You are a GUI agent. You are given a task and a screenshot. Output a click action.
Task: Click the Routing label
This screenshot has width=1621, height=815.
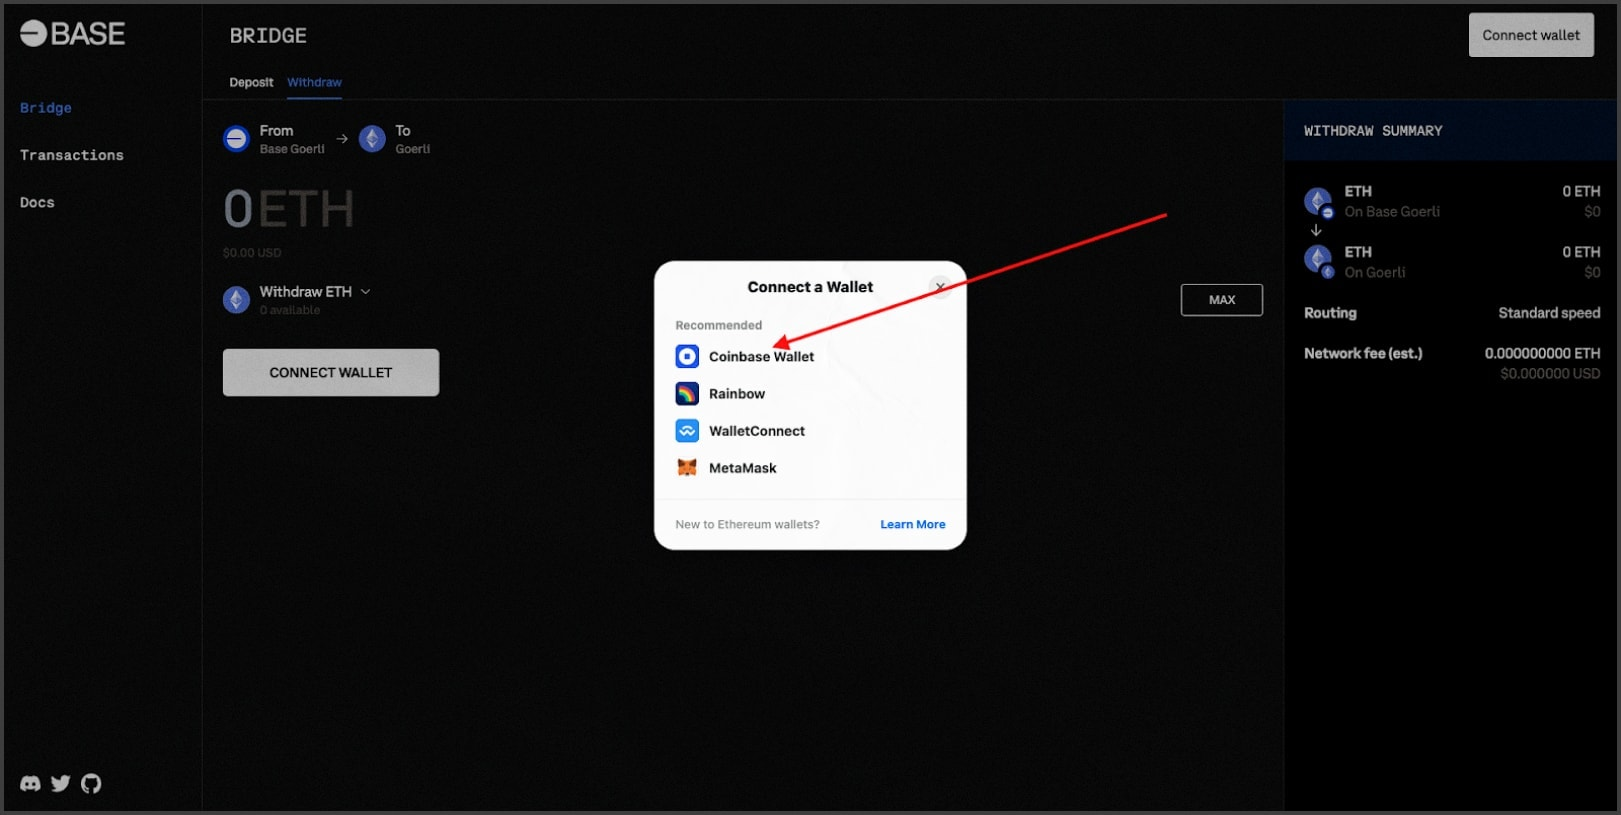(1330, 313)
